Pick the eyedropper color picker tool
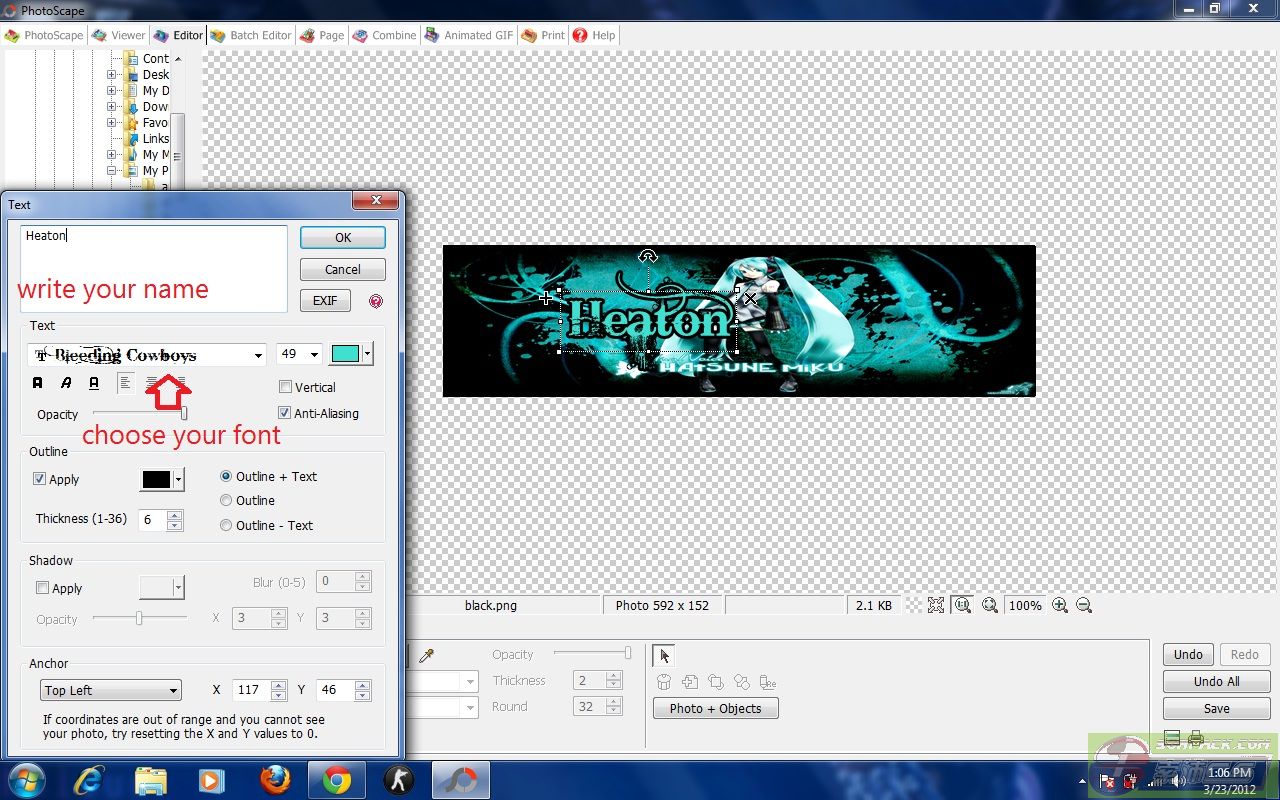Image resolution: width=1280 pixels, height=800 pixels. pos(426,655)
